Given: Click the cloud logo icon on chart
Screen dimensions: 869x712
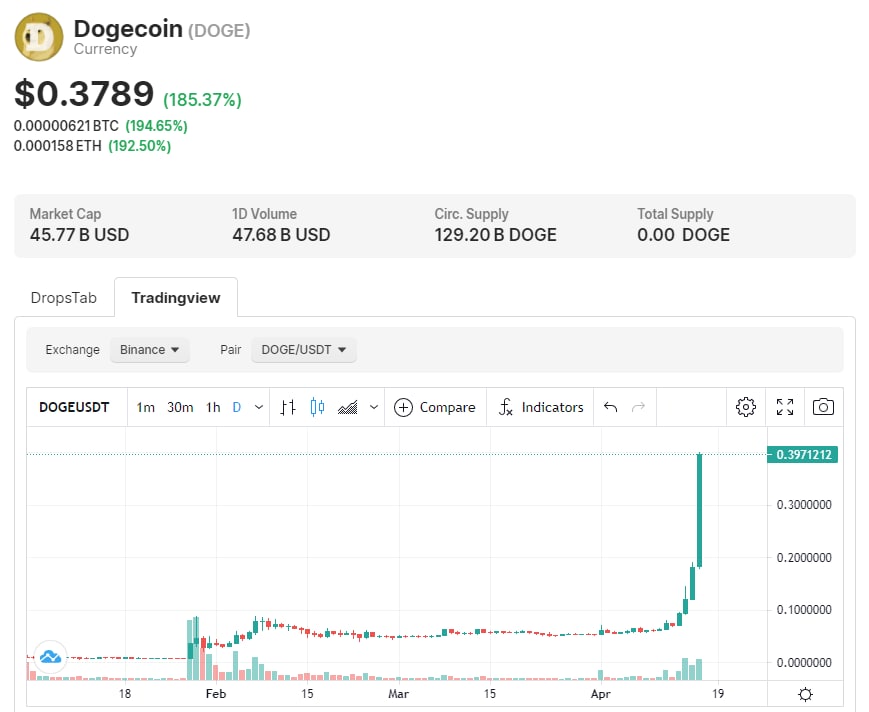Looking at the screenshot, I should [x=50, y=657].
